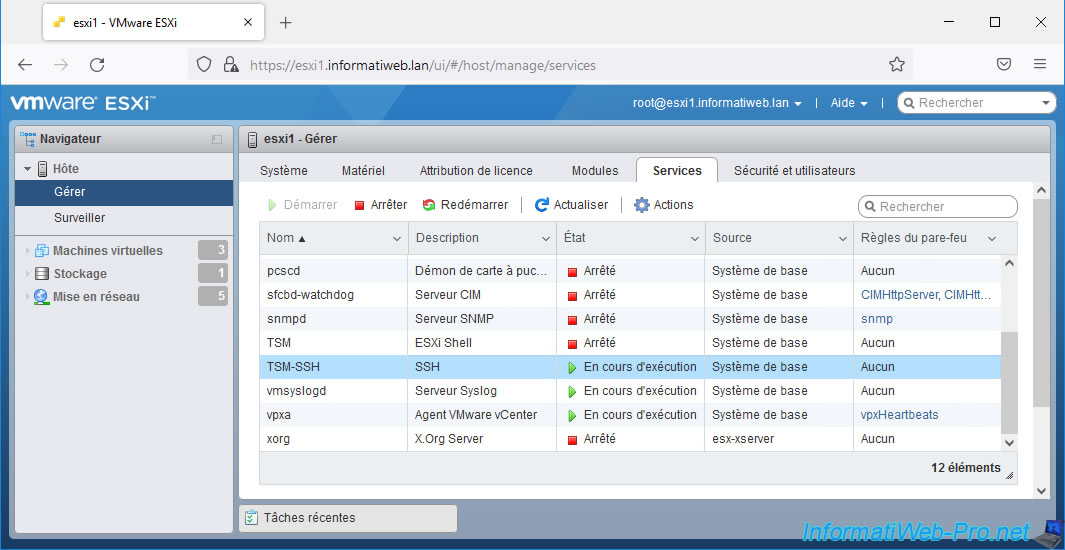Click the red Arrêter stop icon

point(360,205)
